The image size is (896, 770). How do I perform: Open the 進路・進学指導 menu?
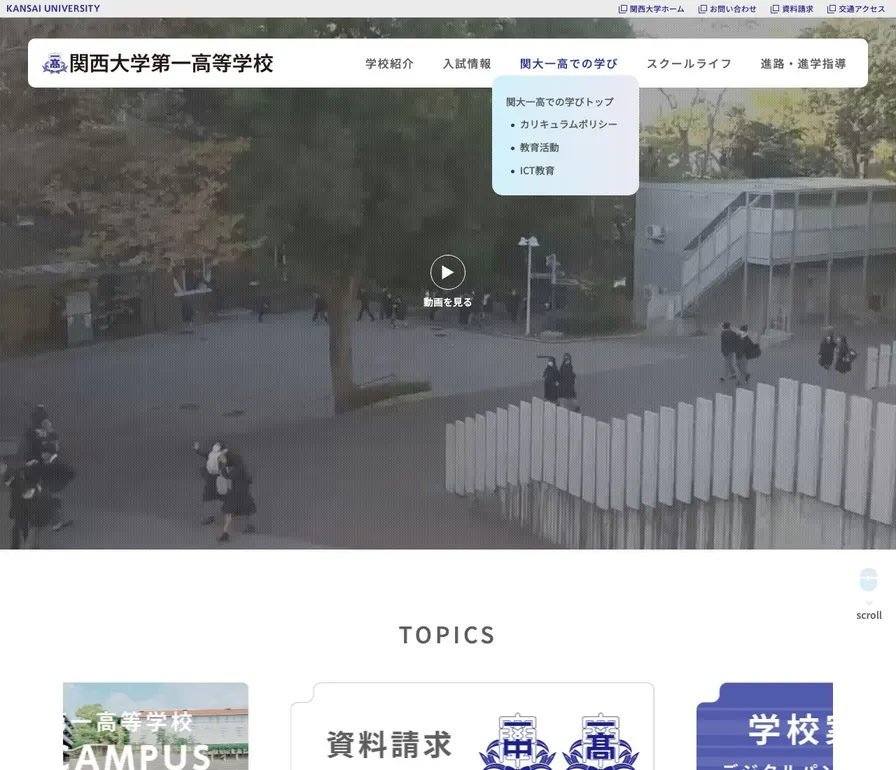click(803, 63)
